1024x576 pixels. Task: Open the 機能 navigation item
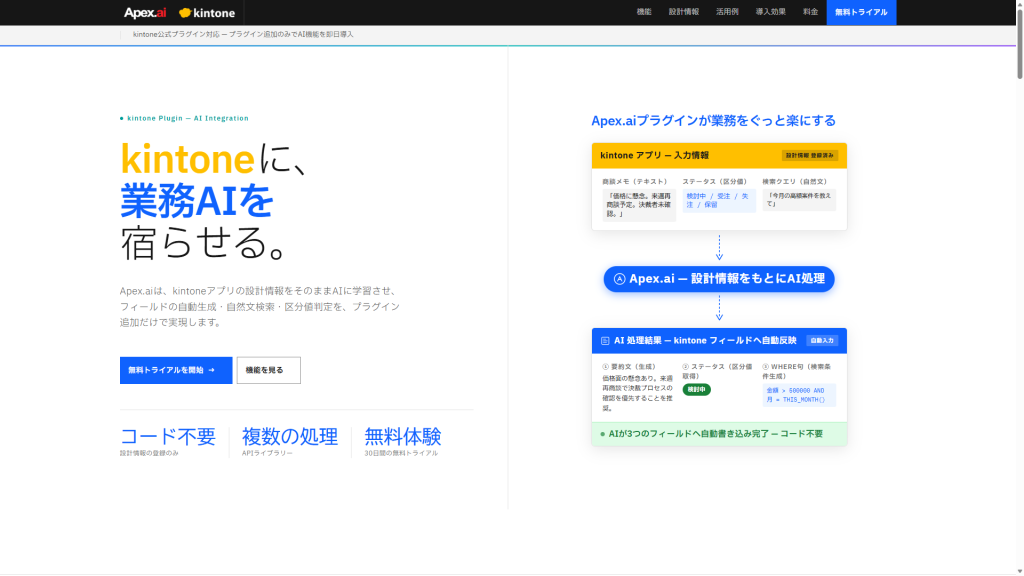(x=644, y=12)
